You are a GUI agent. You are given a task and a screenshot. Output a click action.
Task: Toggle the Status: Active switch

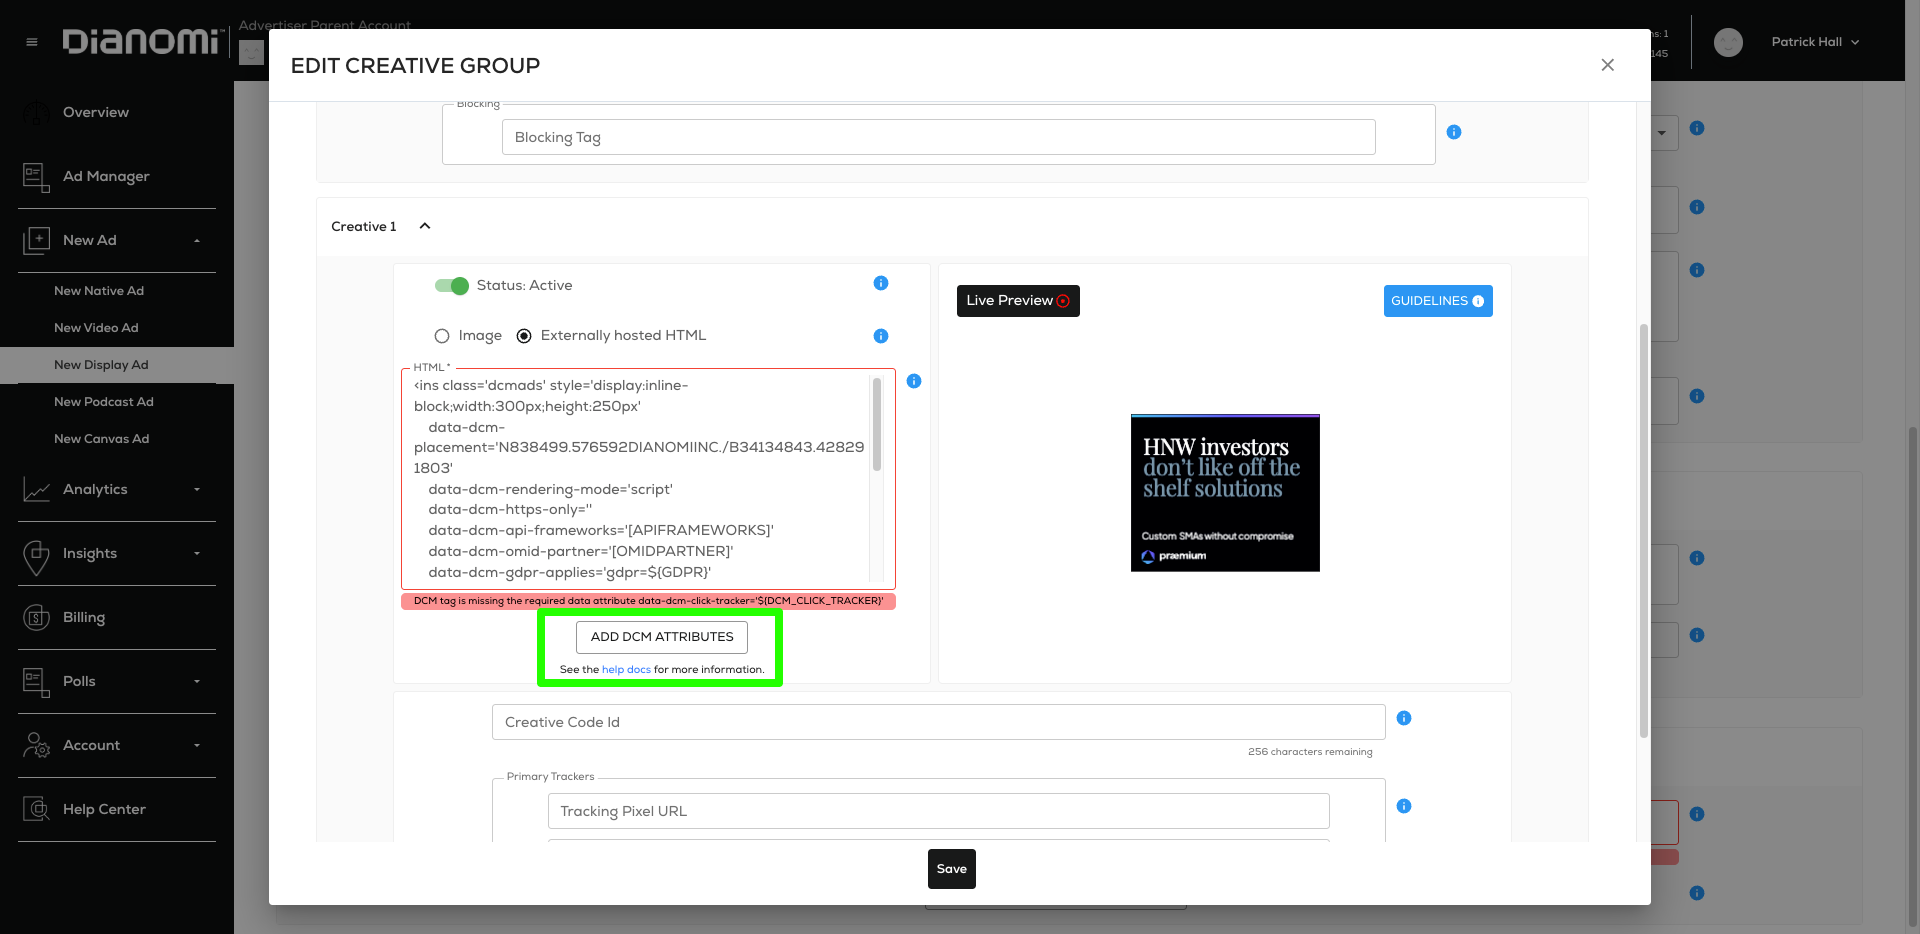[452, 286]
